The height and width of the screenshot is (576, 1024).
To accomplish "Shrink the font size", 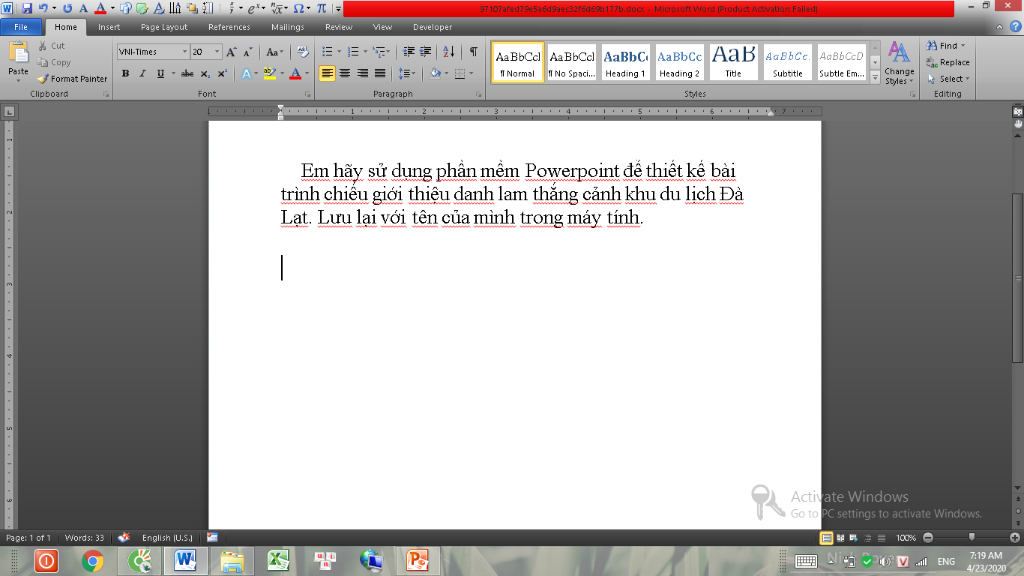I will tap(248, 52).
